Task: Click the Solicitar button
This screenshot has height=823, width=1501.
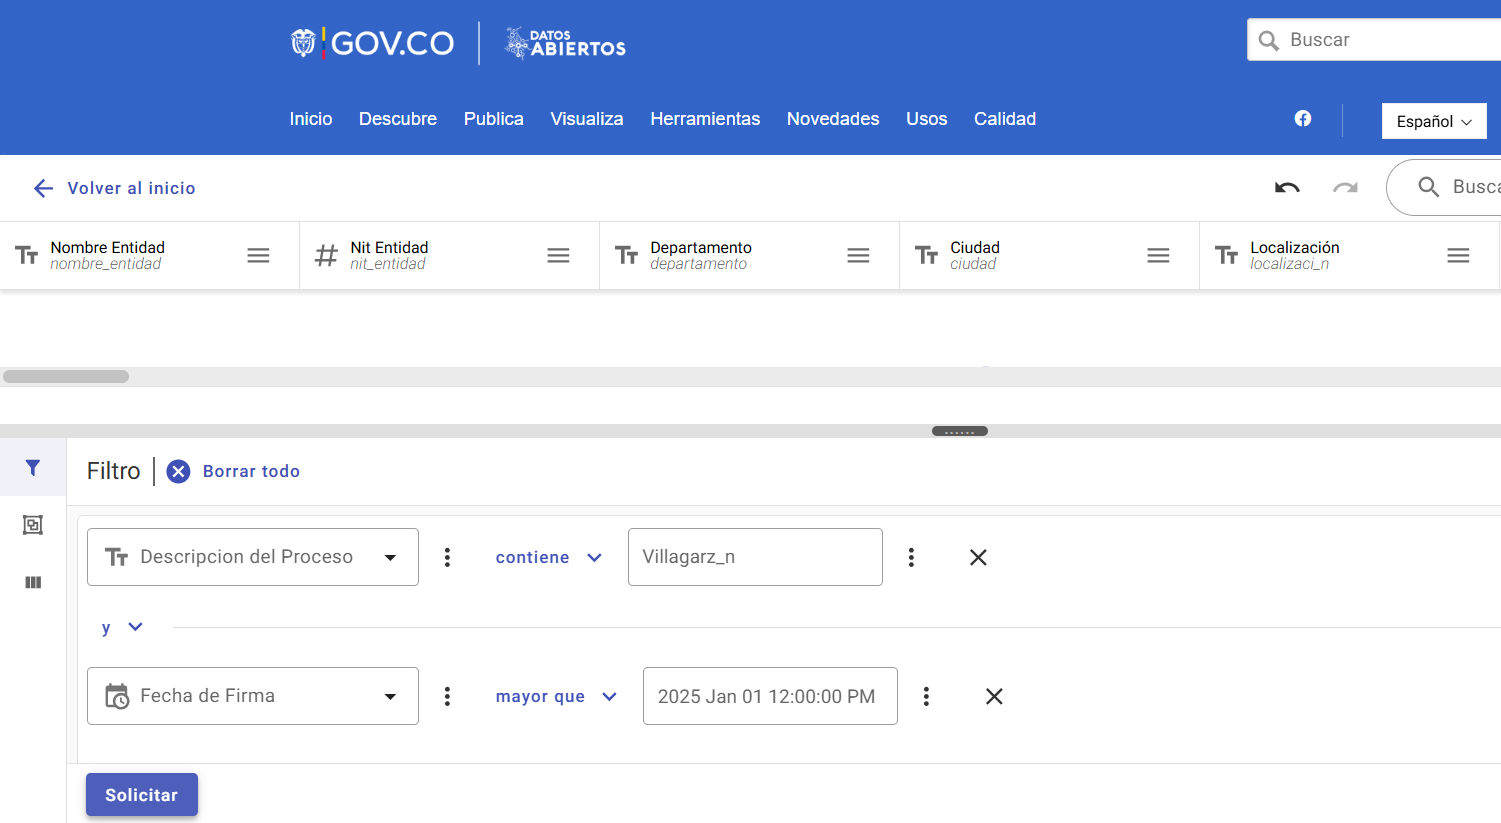Action: click(x=142, y=795)
